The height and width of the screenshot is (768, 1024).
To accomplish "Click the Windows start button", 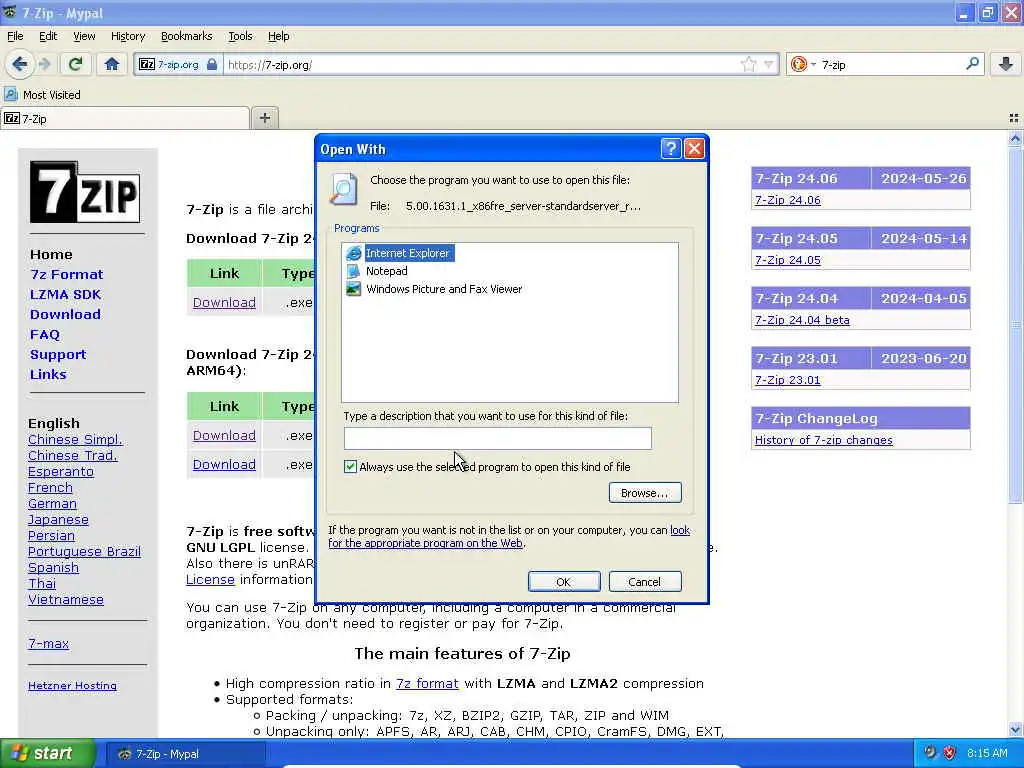I will pos(48,754).
